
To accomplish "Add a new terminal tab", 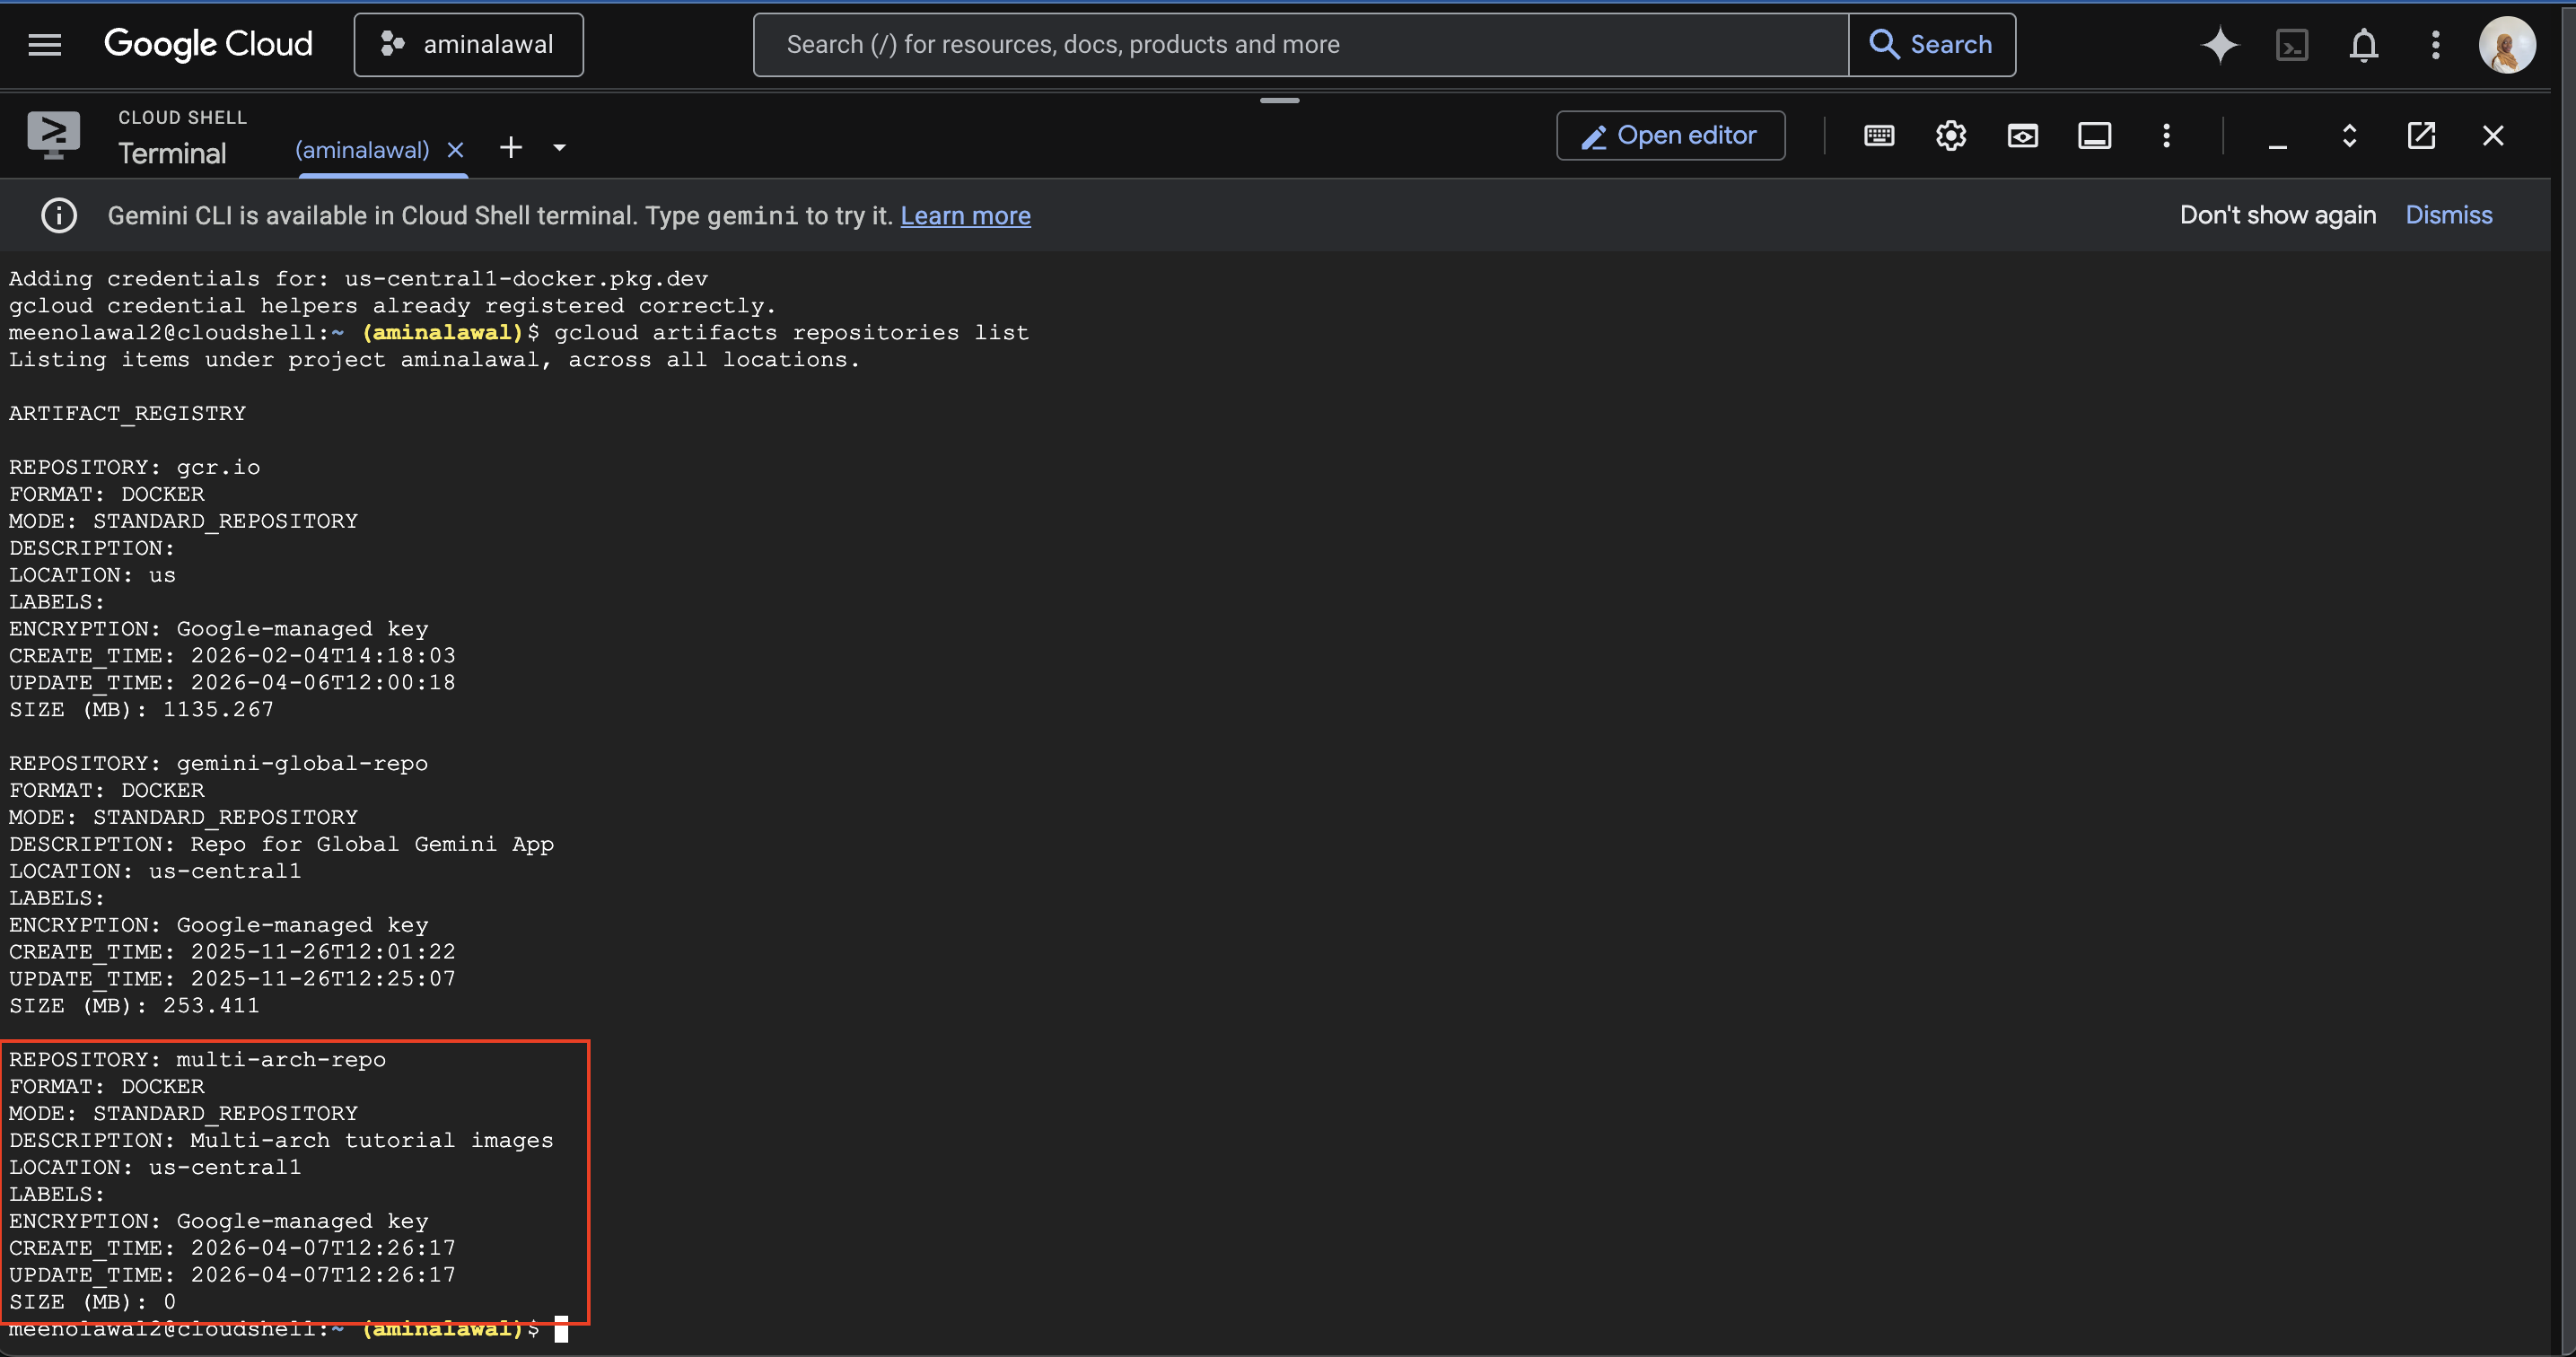I will [511, 147].
